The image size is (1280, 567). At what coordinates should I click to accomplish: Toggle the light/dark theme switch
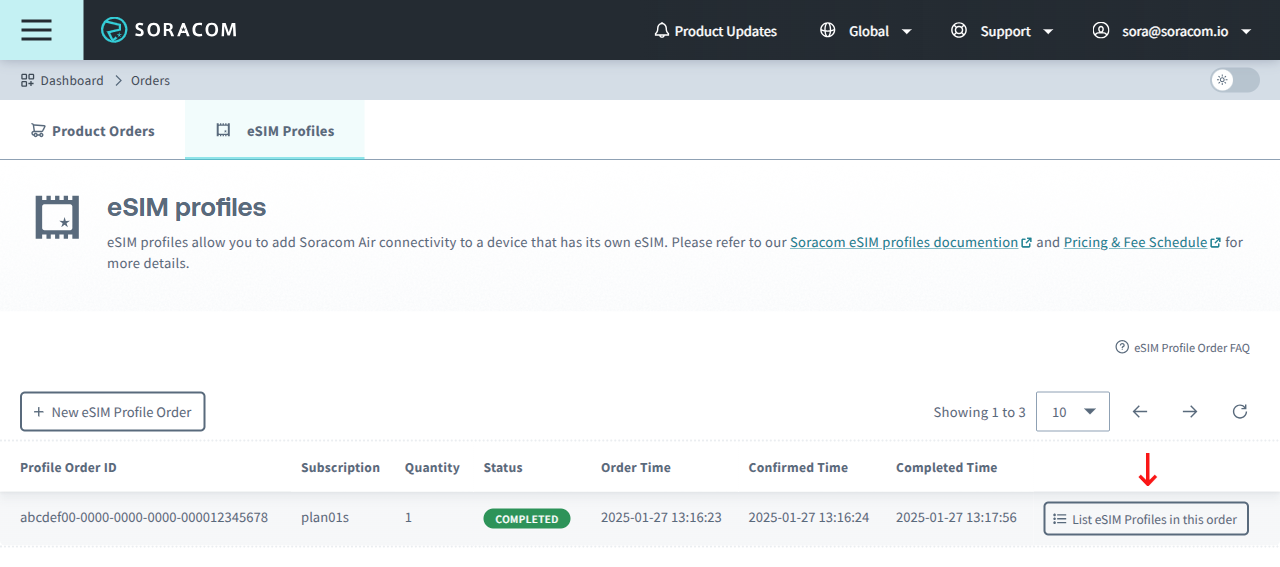click(x=1234, y=80)
